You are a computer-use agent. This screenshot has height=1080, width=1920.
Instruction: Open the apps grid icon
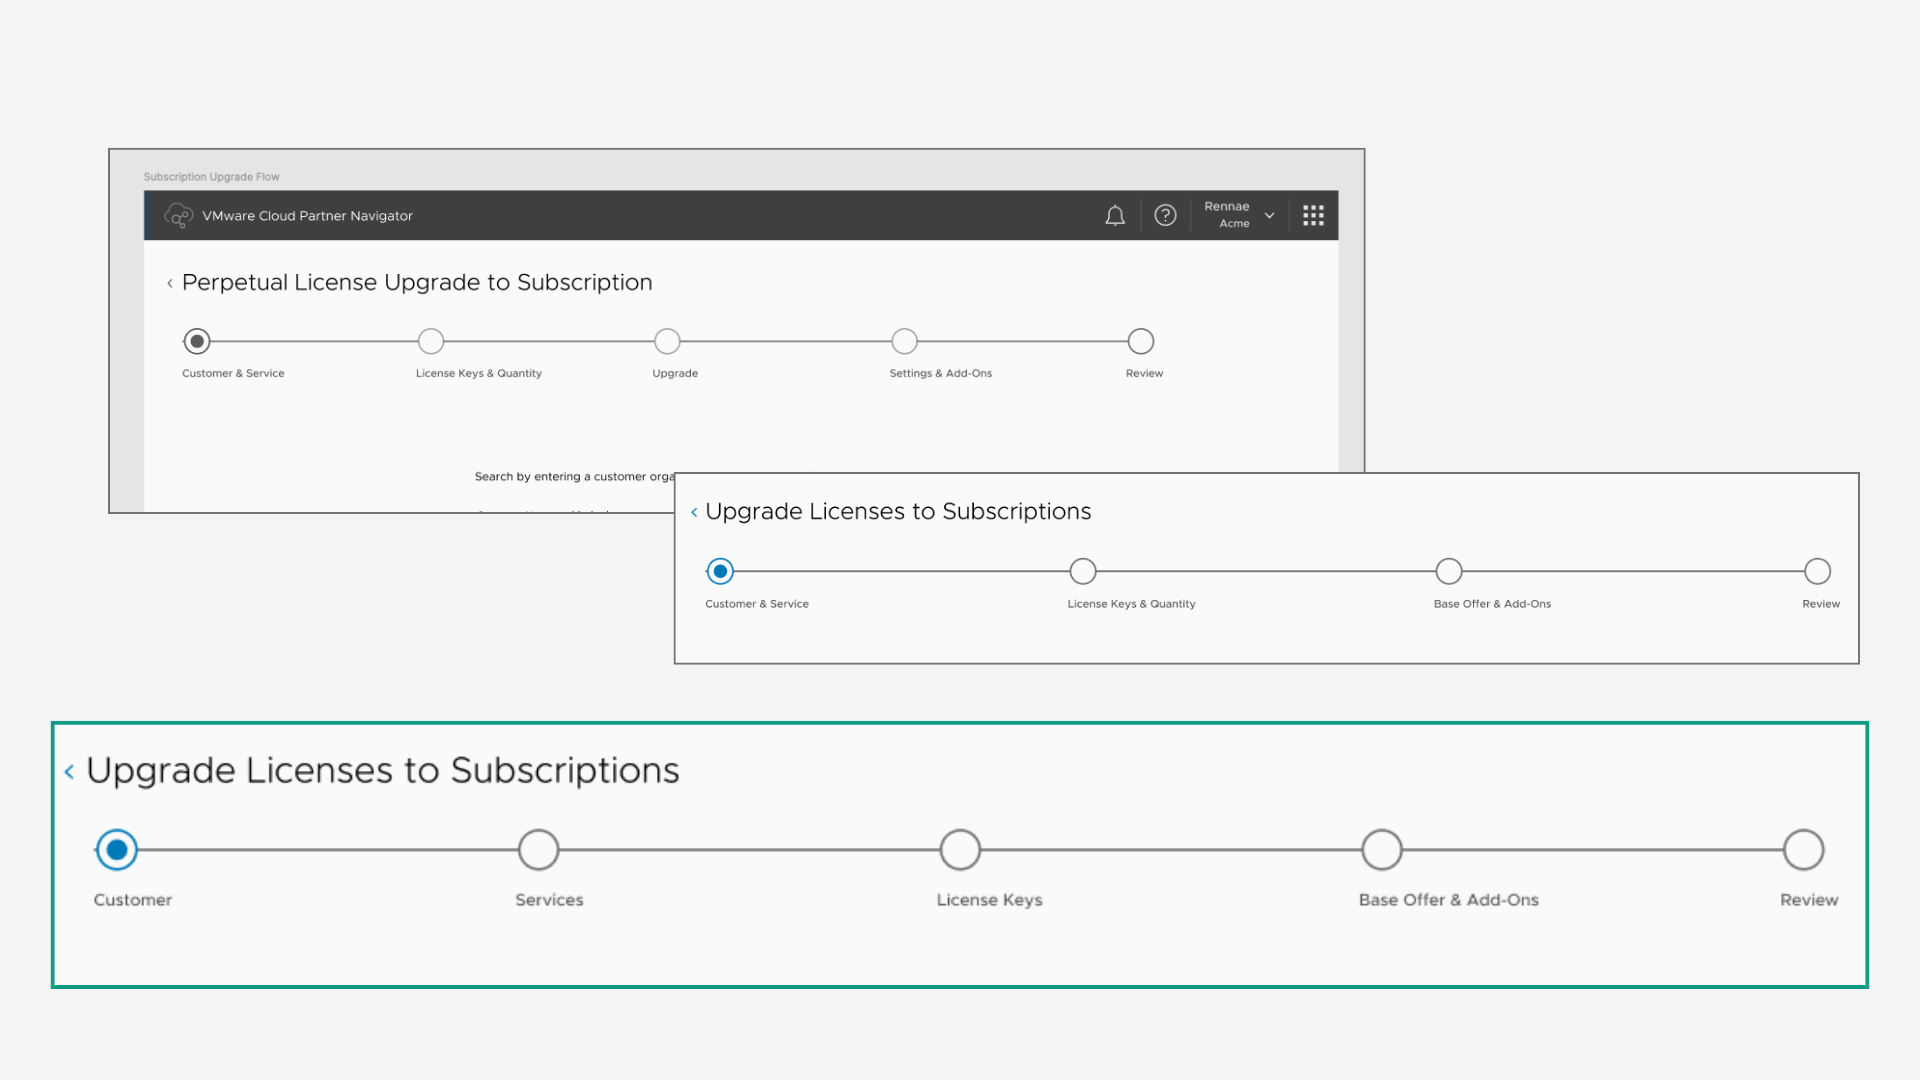click(x=1313, y=216)
